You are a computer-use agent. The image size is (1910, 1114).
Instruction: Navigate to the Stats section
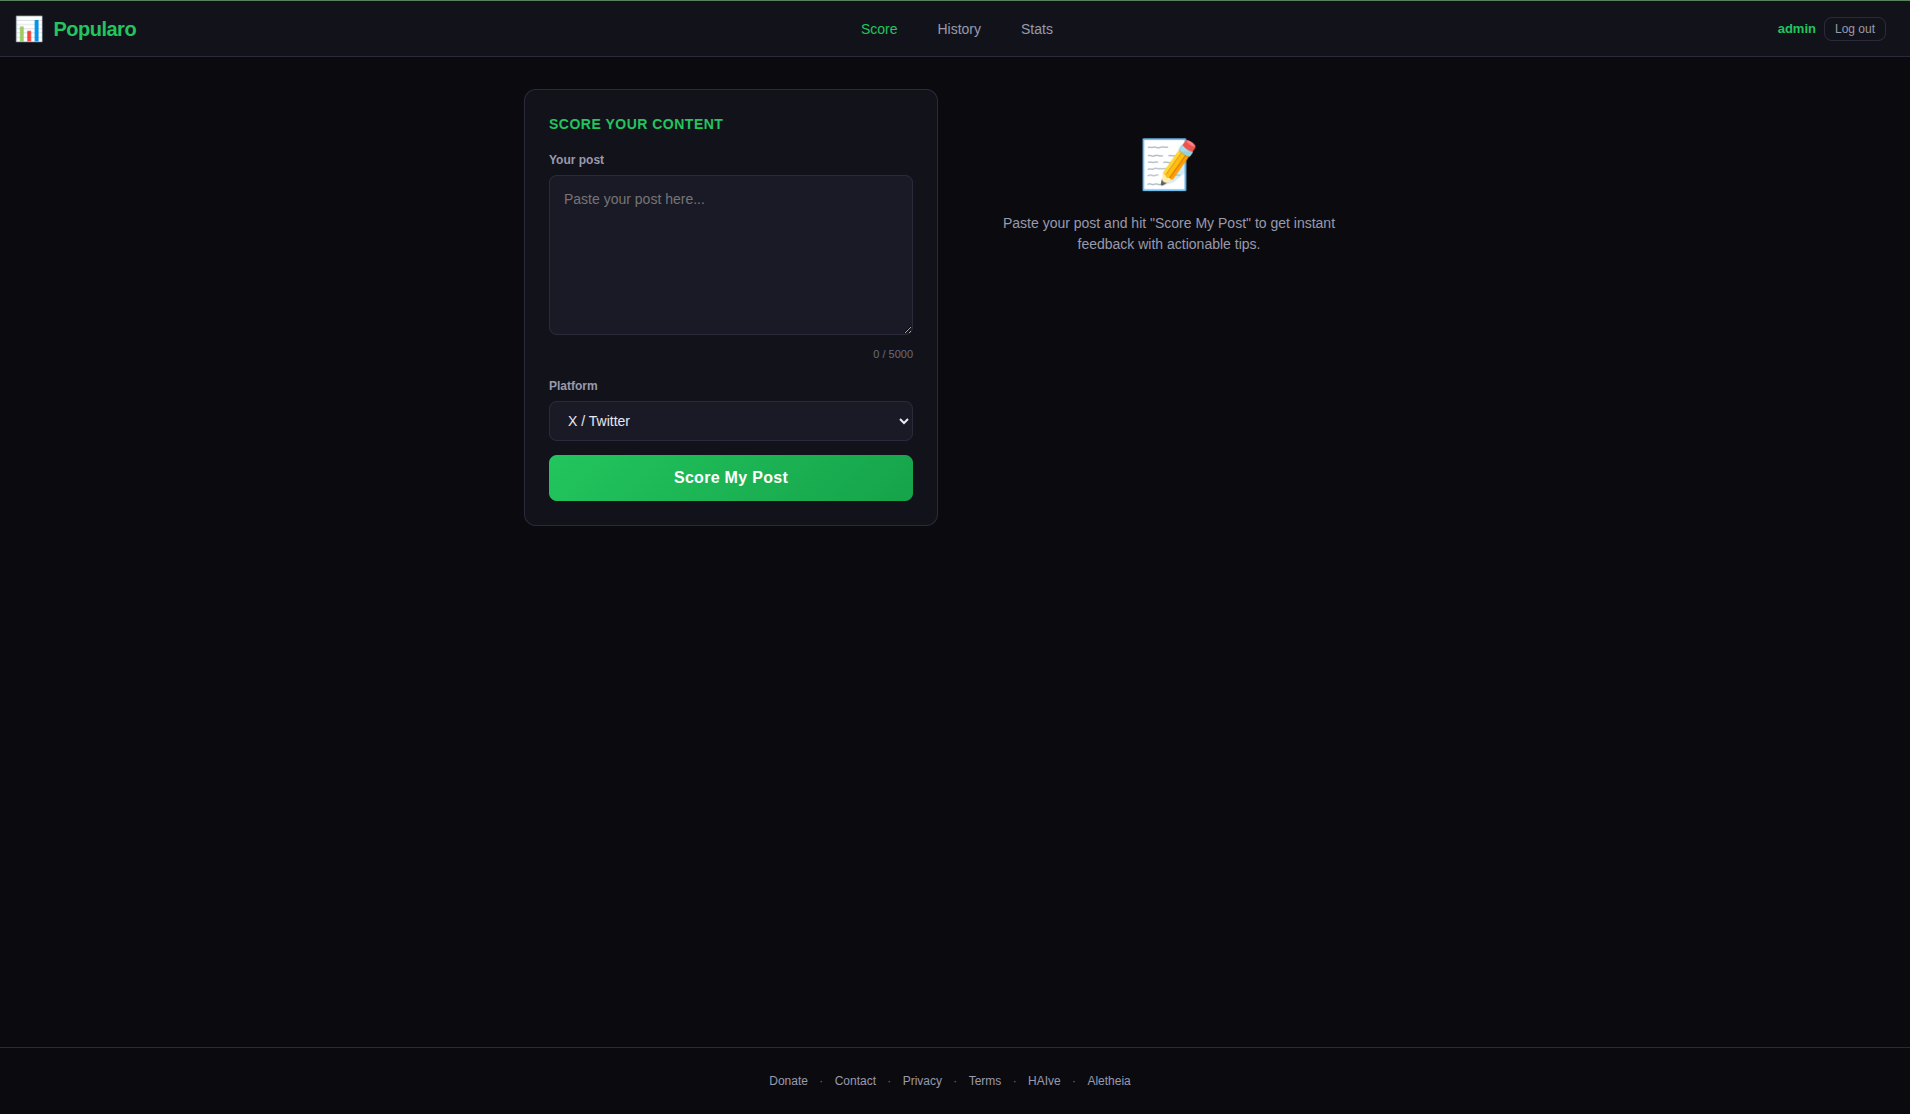click(1036, 29)
